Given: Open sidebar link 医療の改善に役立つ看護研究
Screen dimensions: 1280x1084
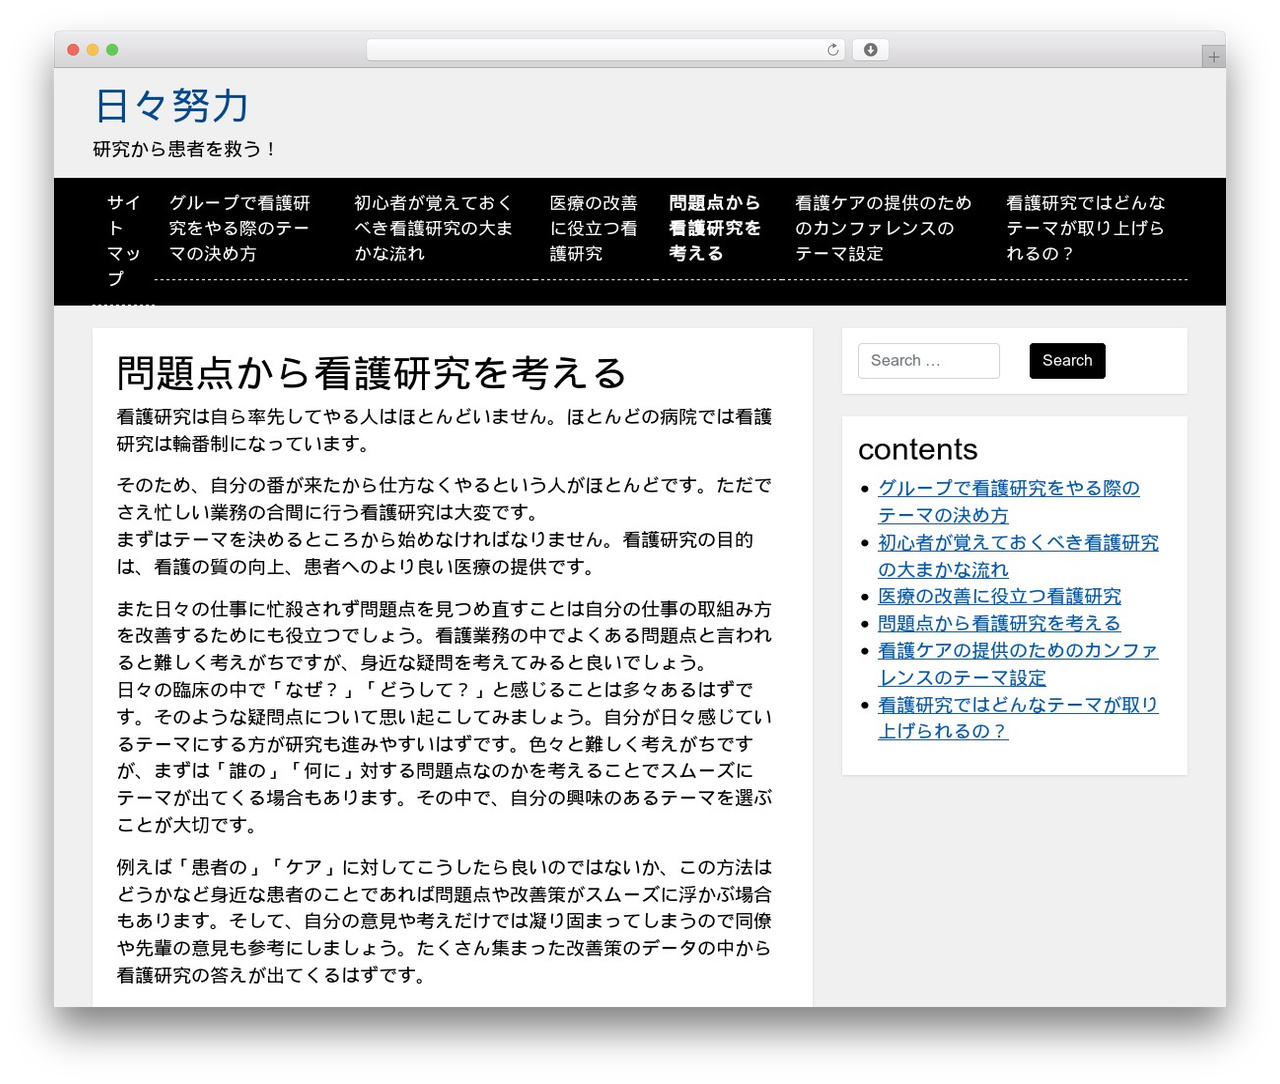Looking at the screenshot, I should point(999,596).
